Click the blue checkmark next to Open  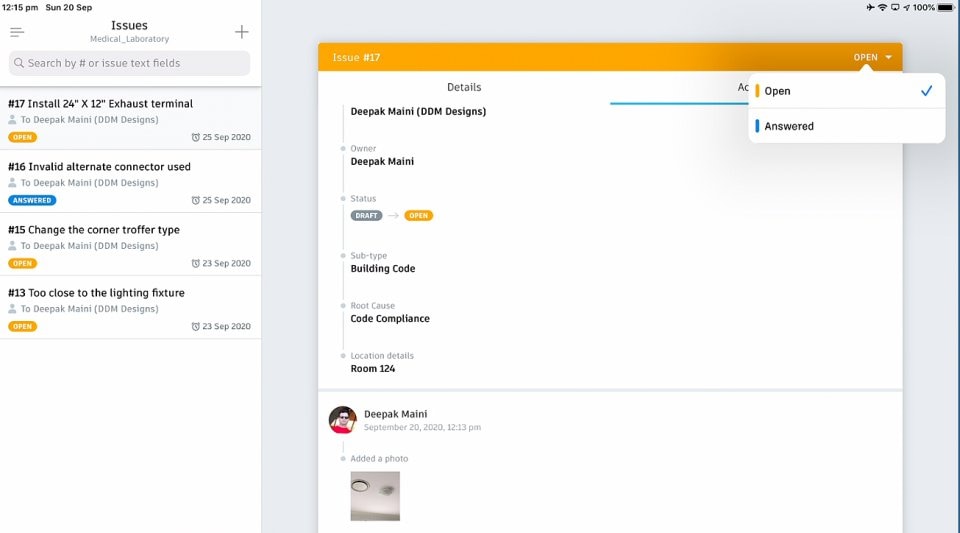[926, 91]
